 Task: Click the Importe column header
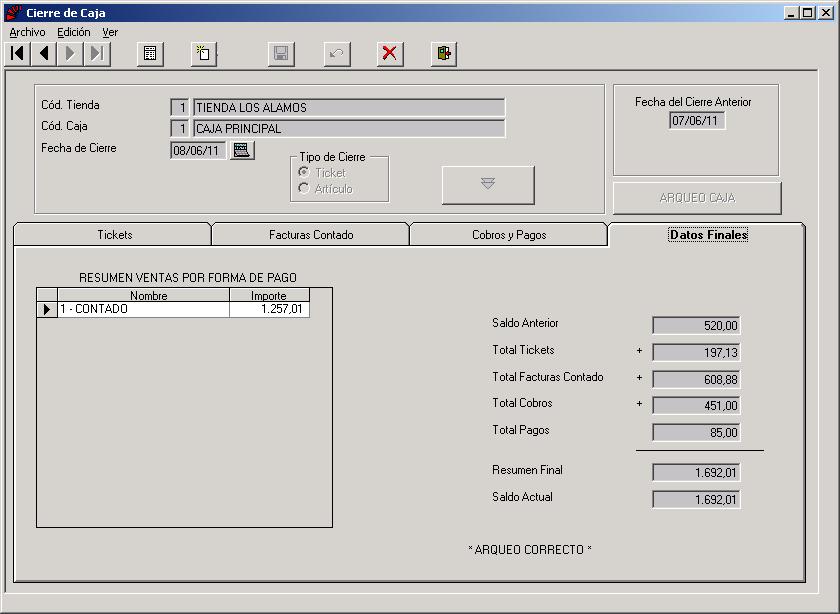point(269,295)
